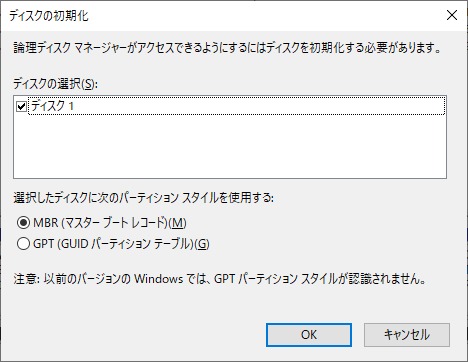Click the 注意 note about GPT recognition
The height and width of the screenshot is (362, 468).
coord(220,279)
